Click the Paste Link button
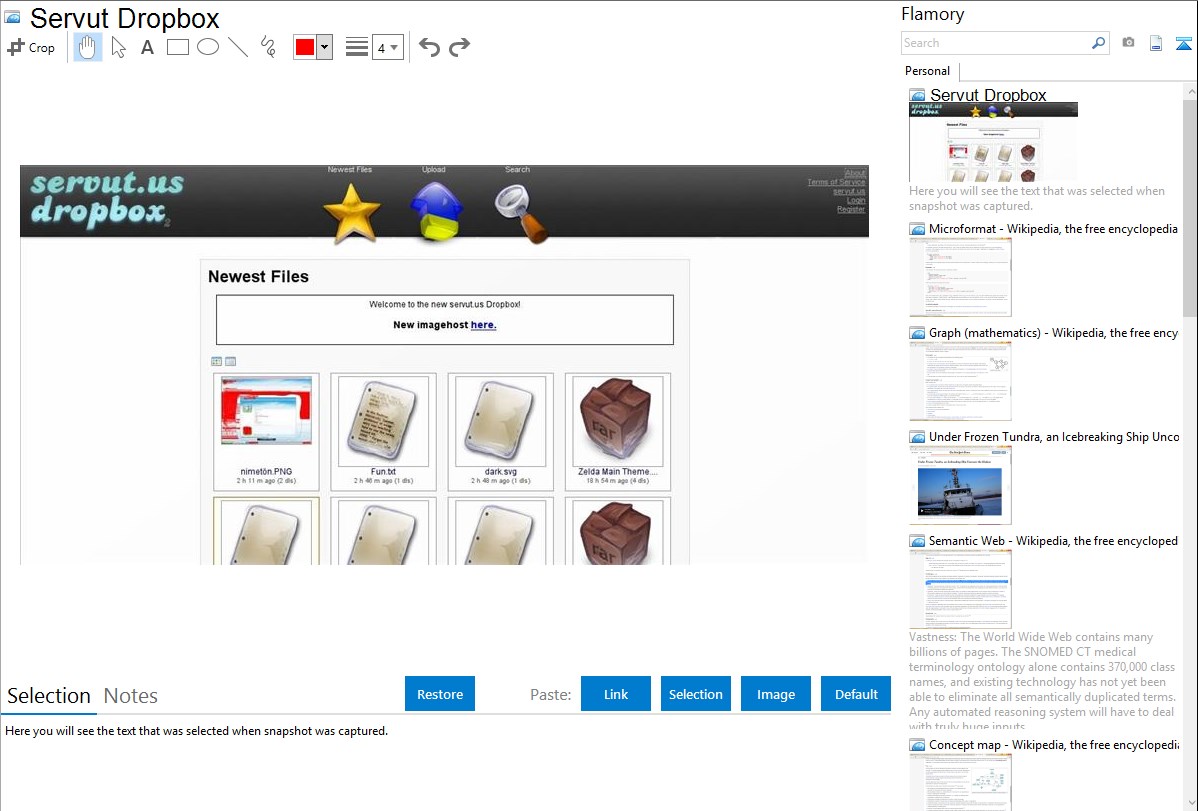The width and height of the screenshot is (1198, 811). [616, 694]
